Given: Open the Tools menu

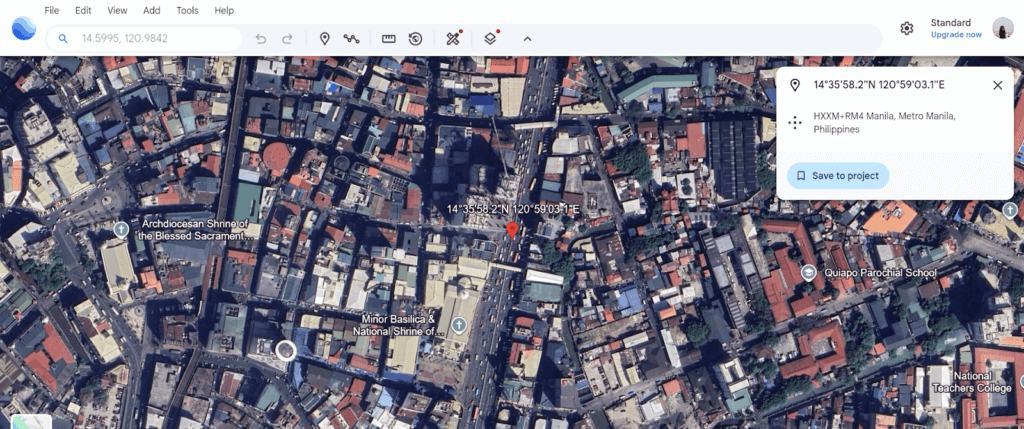Looking at the screenshot, I should point(187,10).
